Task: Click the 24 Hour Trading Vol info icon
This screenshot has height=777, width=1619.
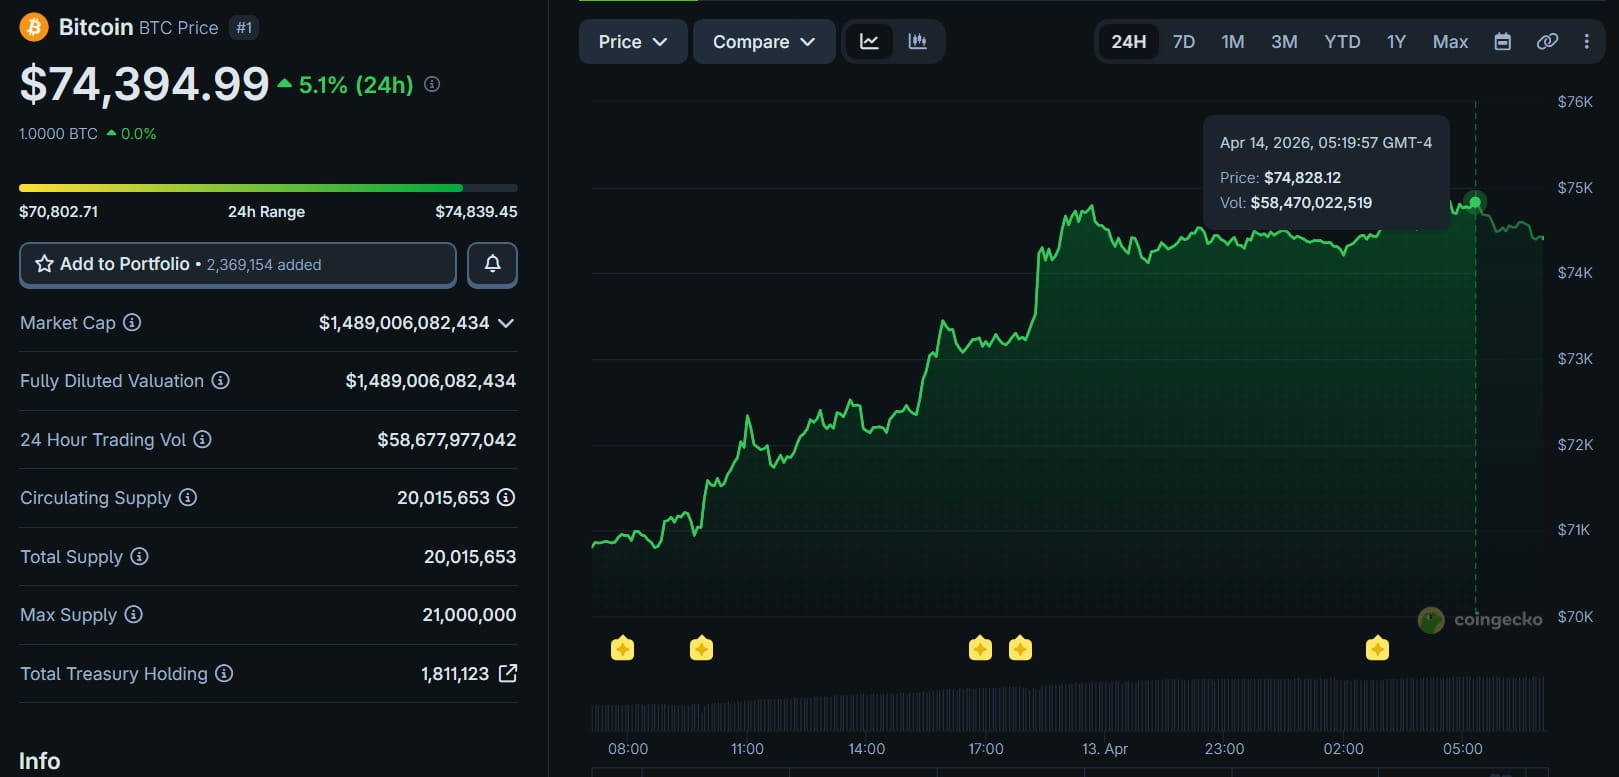Action: [202, 439]
